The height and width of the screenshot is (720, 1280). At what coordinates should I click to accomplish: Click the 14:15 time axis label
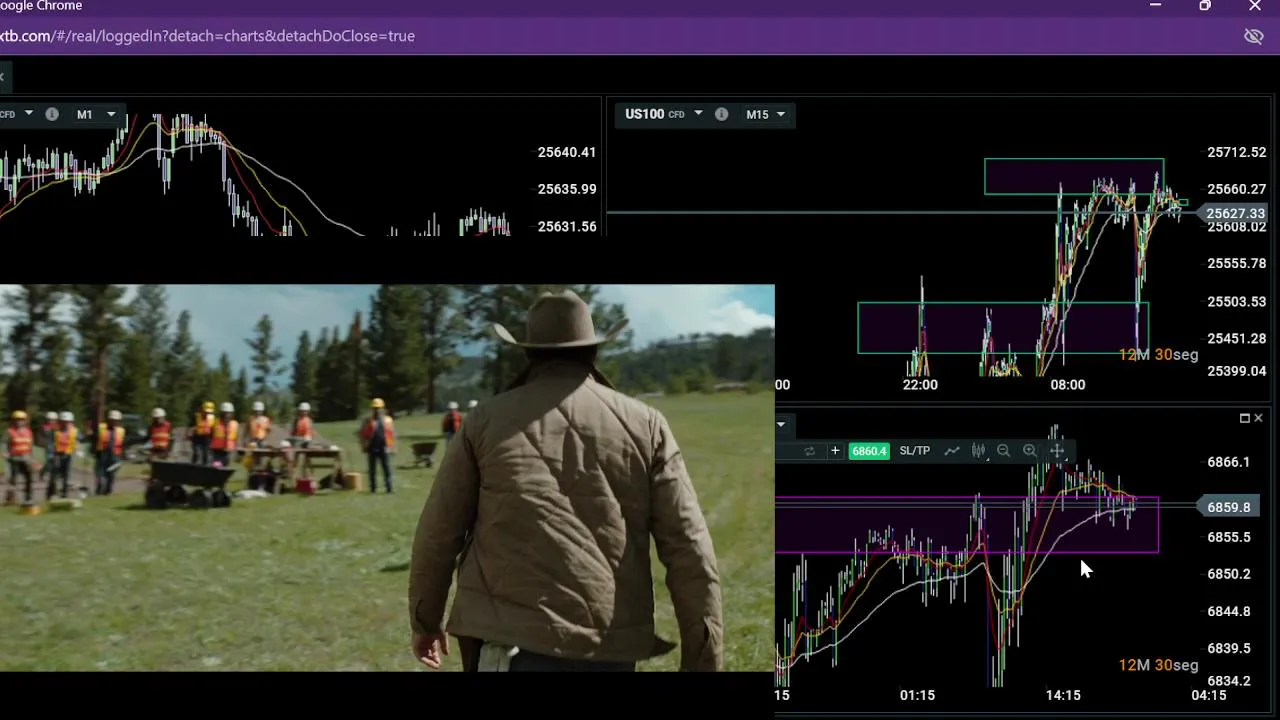pyautogui.click(x=1063, y=695)
